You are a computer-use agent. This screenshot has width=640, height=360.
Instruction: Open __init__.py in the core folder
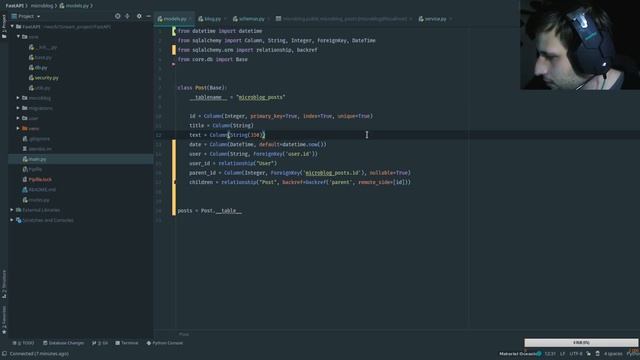coord(43,47)
